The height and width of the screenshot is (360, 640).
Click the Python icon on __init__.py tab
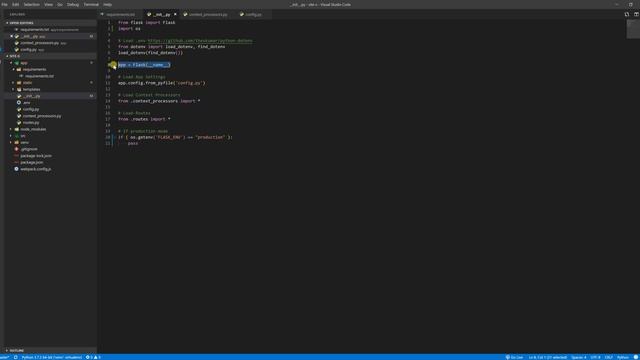pos(149,14)
